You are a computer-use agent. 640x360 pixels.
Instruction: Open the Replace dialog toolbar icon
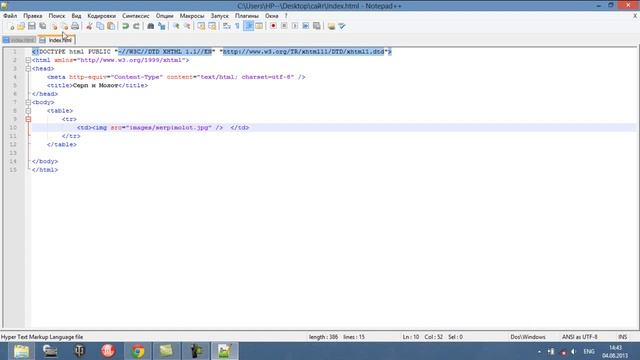pos(162,26)
